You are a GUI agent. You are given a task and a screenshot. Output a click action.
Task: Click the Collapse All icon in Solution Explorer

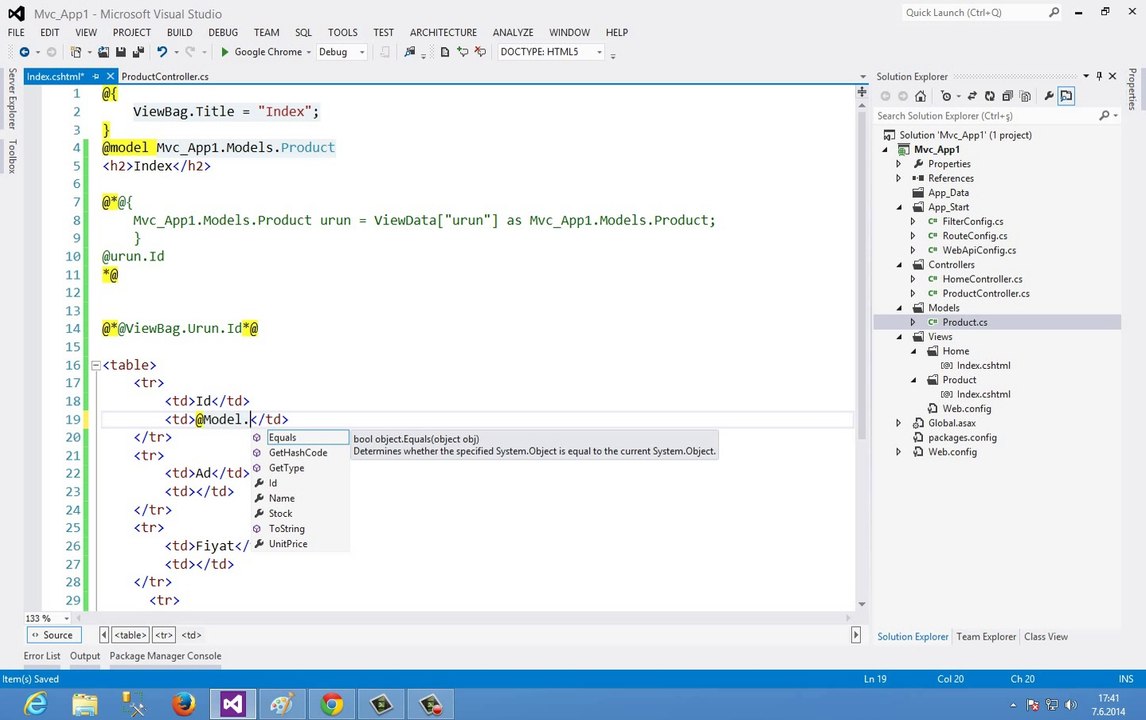(x=1007, y=96)
